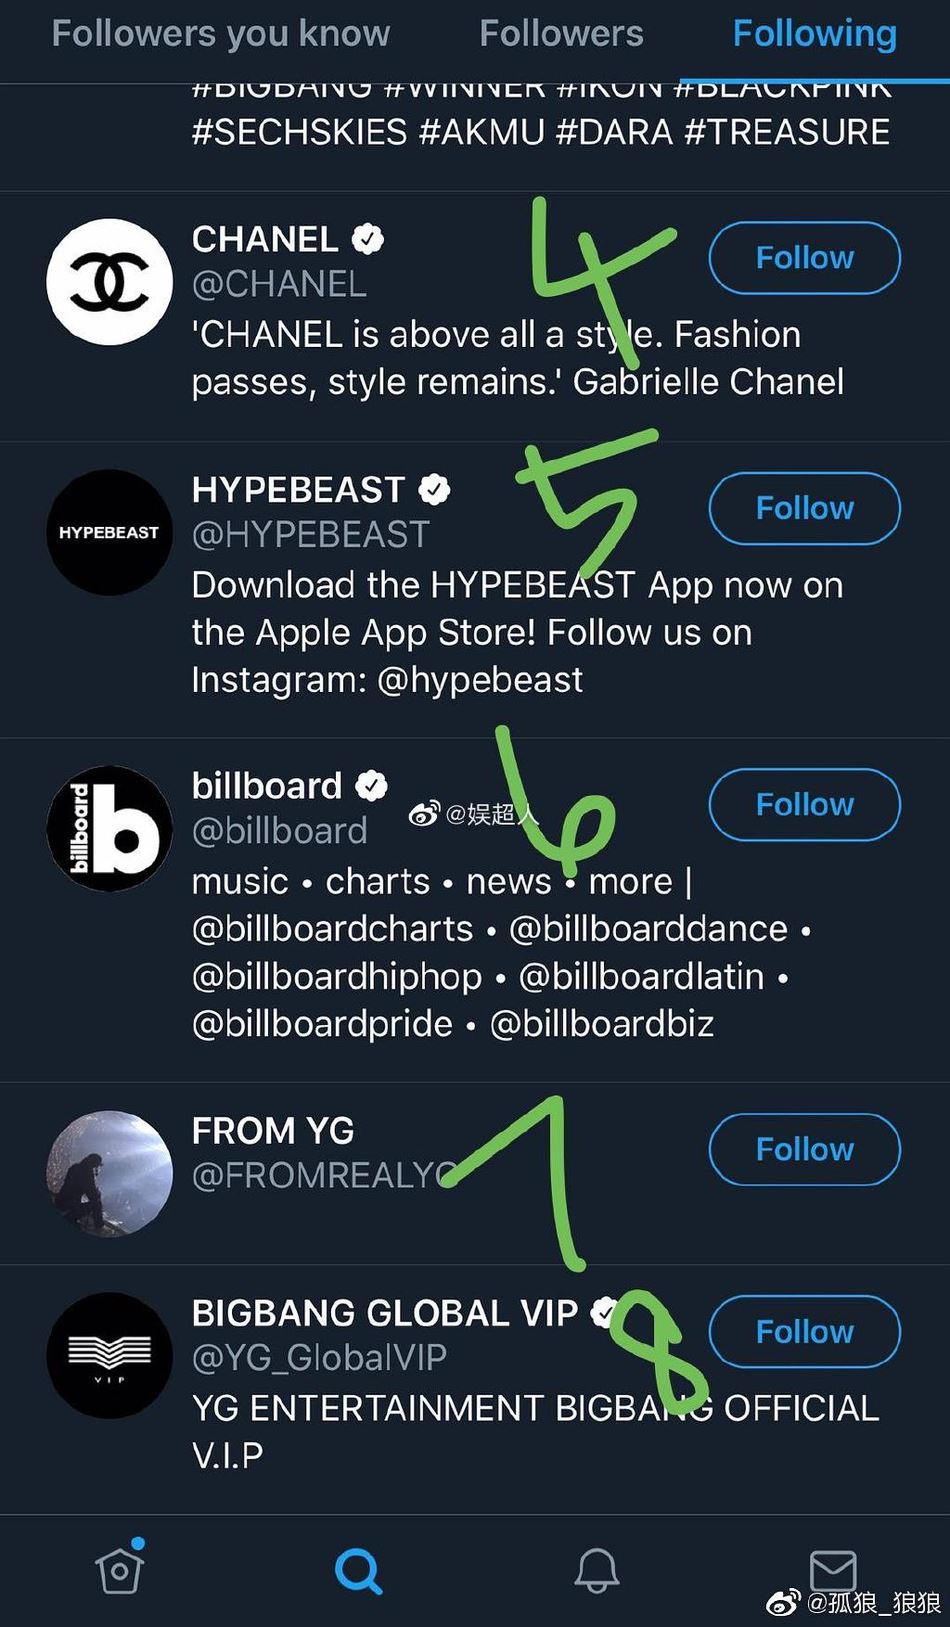Follow the CHANEL account
950x1627 pixels.
tap(804, 258)
